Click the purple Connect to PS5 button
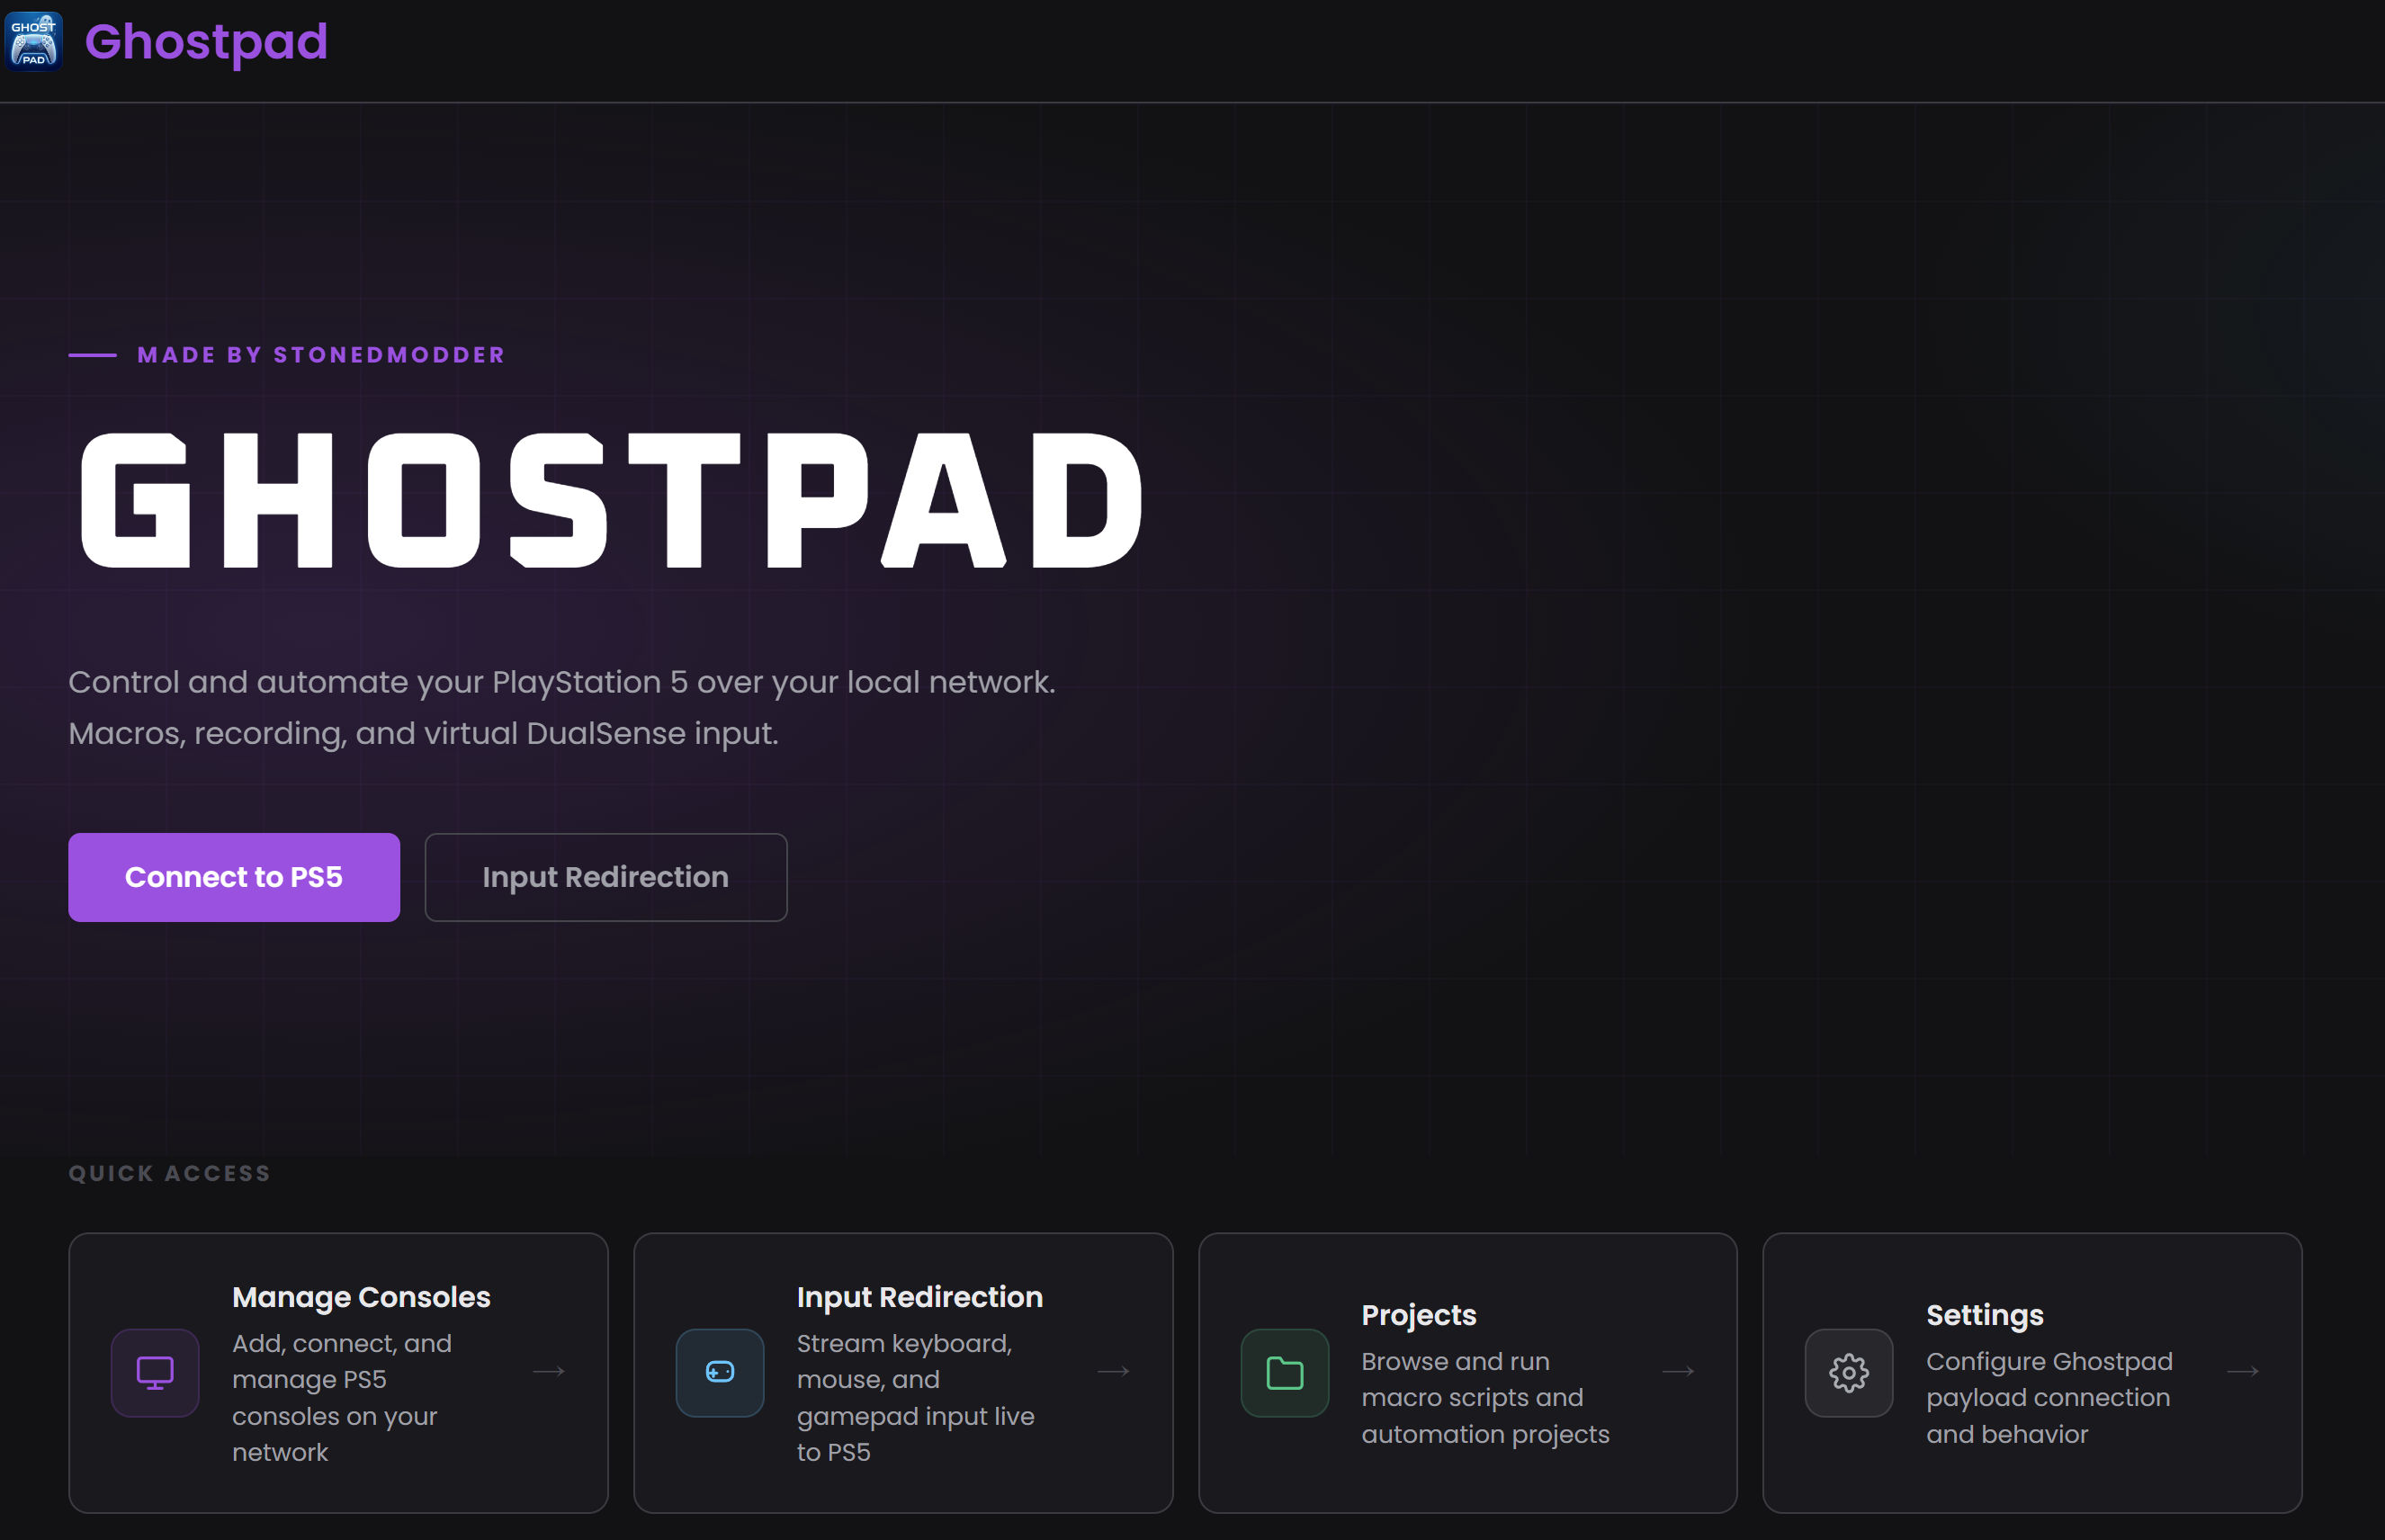Screen dimensions: 2385x1540 click(x=234, y=877)
